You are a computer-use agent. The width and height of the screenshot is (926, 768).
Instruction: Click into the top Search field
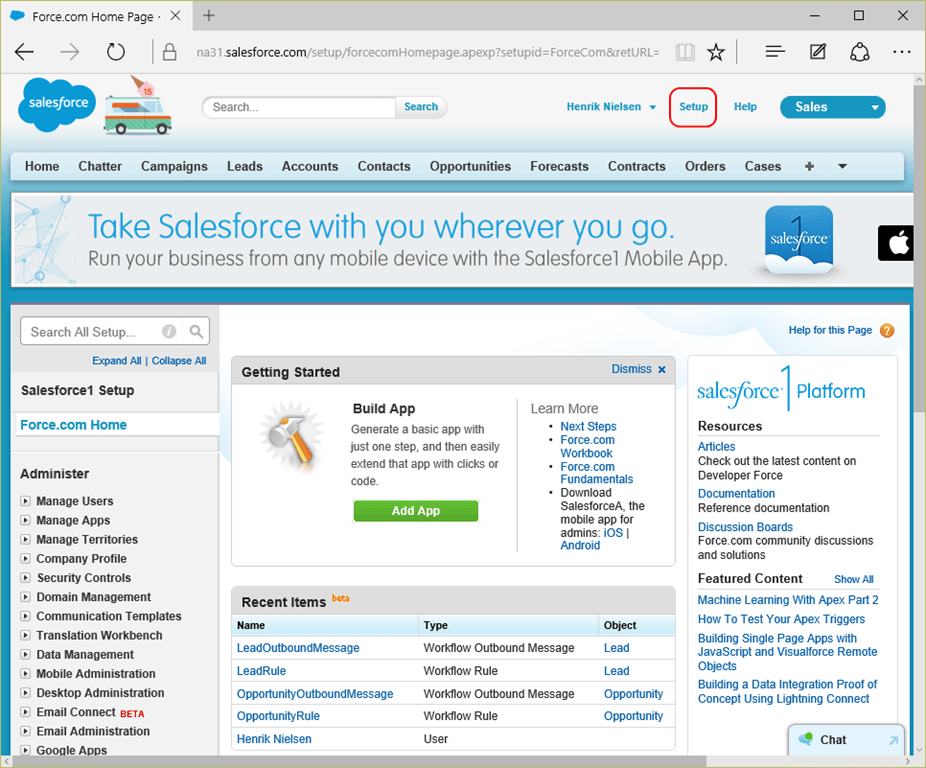pos(299,107)
